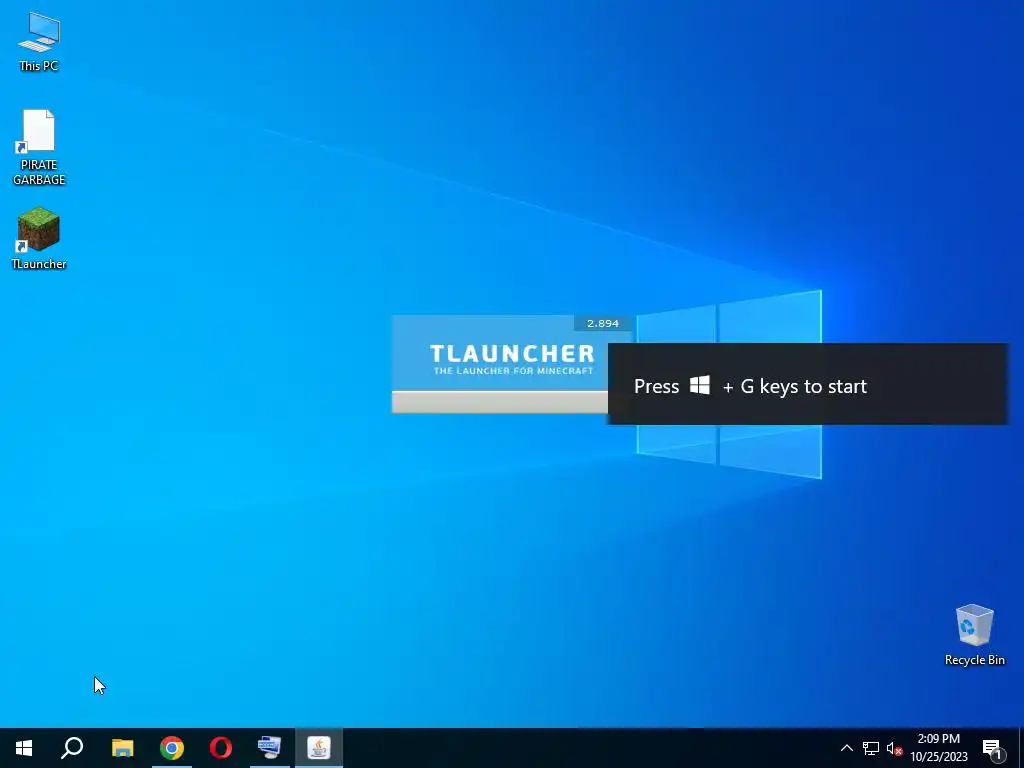1024x768 pixels.
Task: Open network status tray icon
Action: (871, 748)
